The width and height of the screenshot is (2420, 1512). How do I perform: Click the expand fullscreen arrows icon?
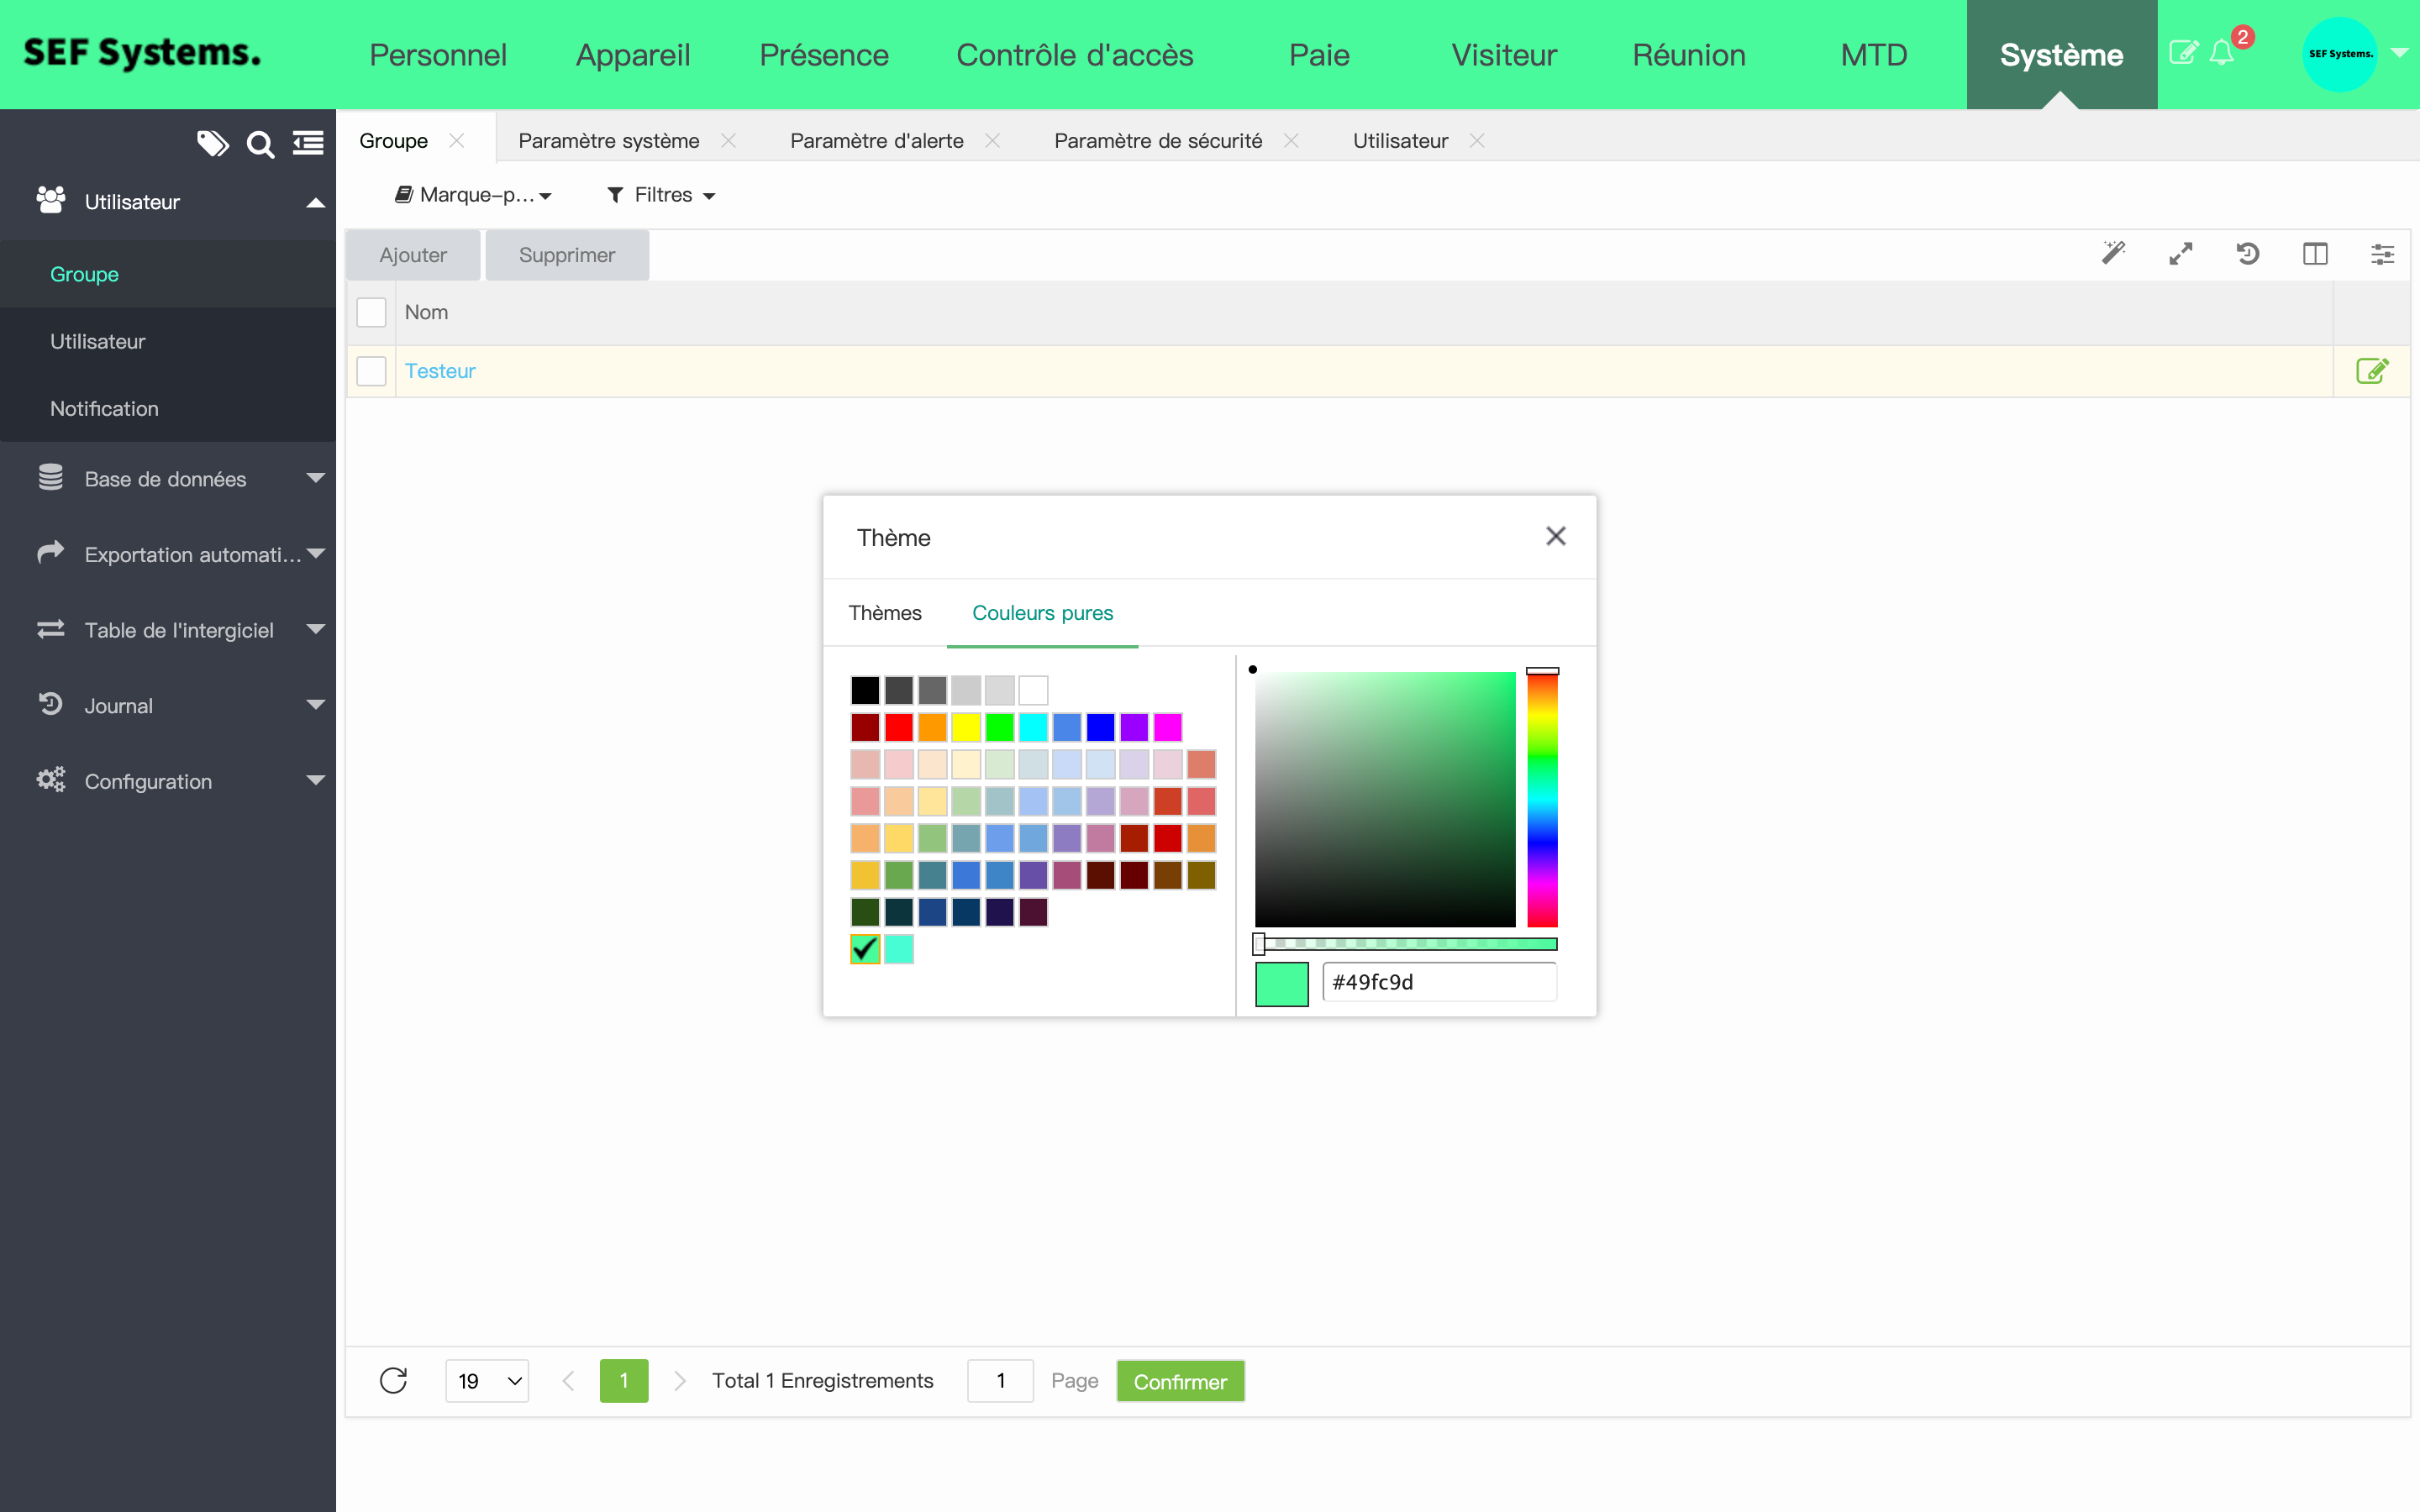(x=2180, y=254)
